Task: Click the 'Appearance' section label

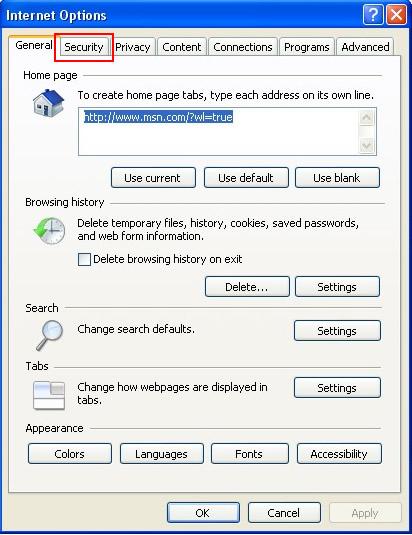Action: 55,428
